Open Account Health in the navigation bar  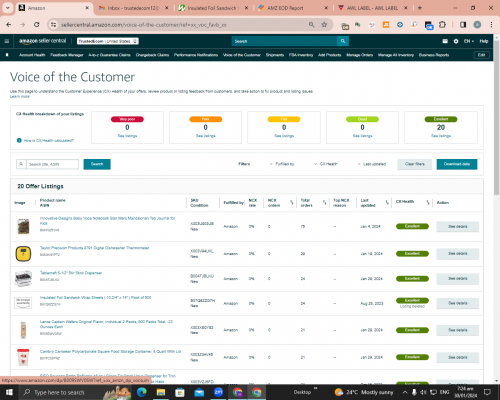tap(32, 55)
